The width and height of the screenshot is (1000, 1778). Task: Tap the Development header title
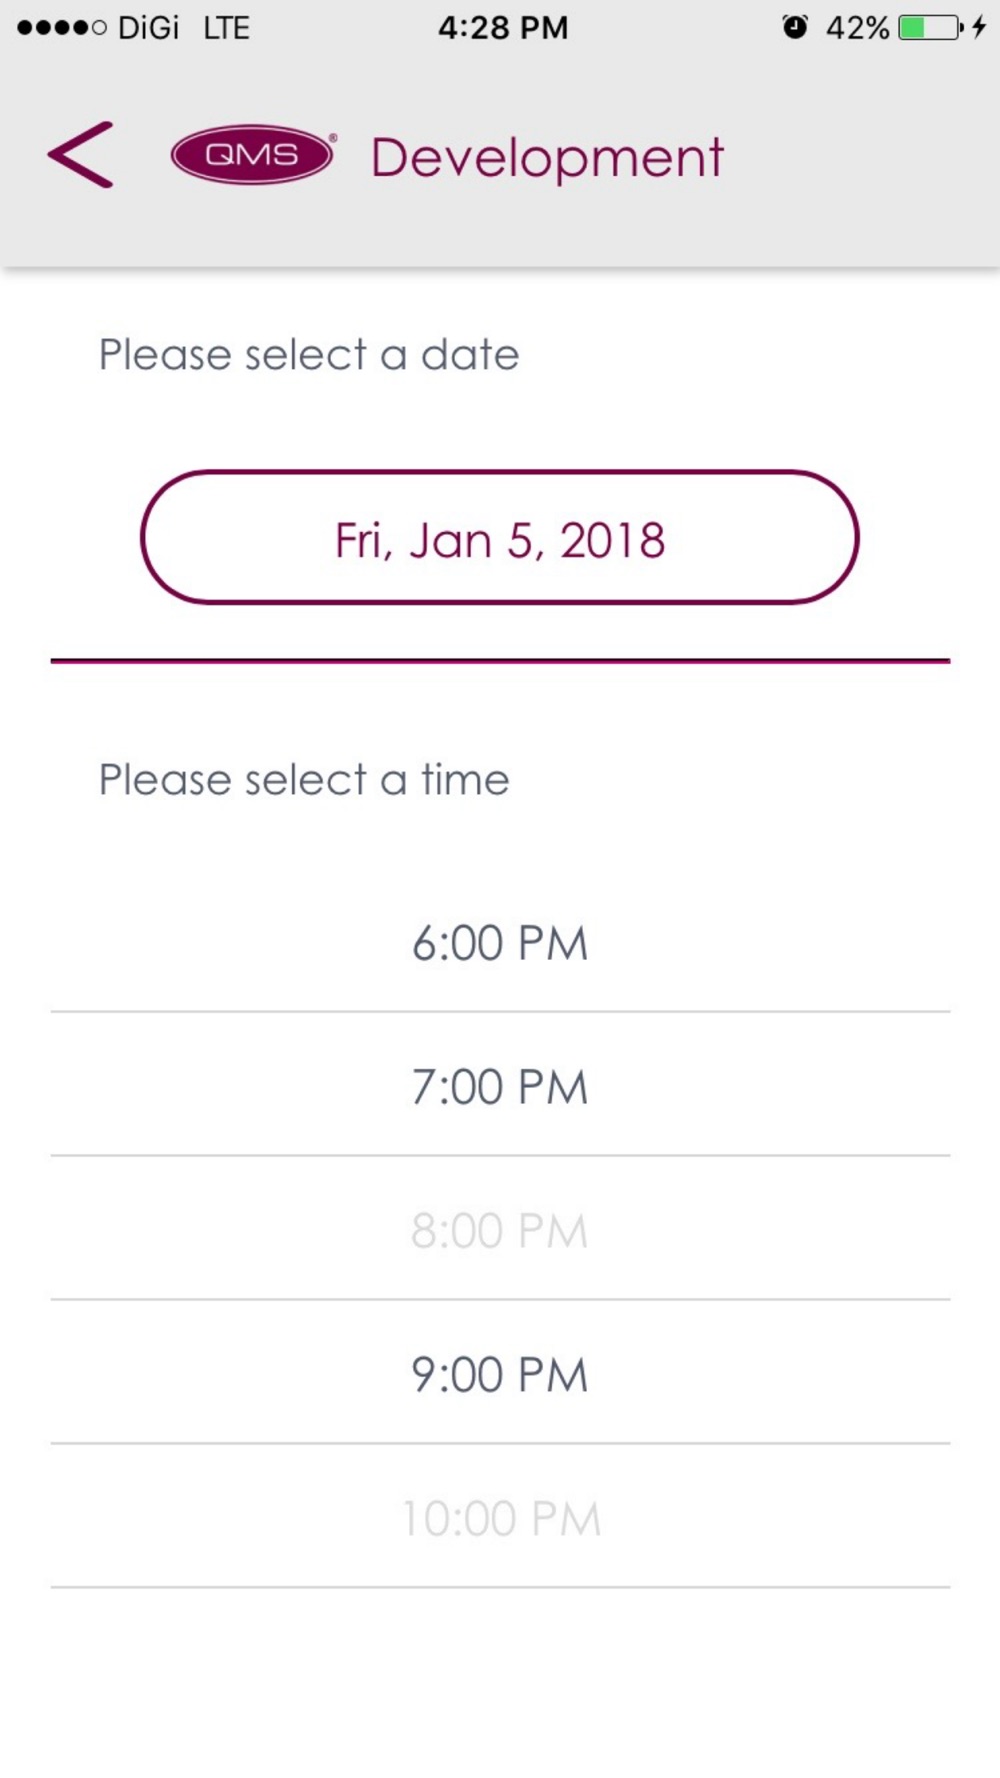point(547,158)
